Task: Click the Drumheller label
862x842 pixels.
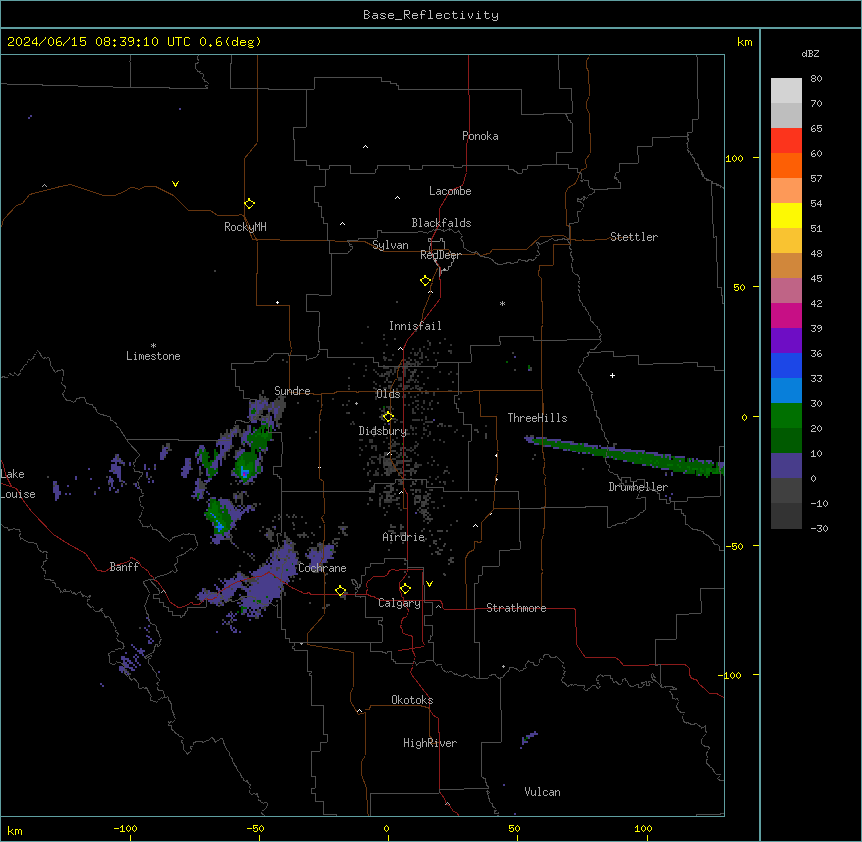Action: [x=638, y=487]
